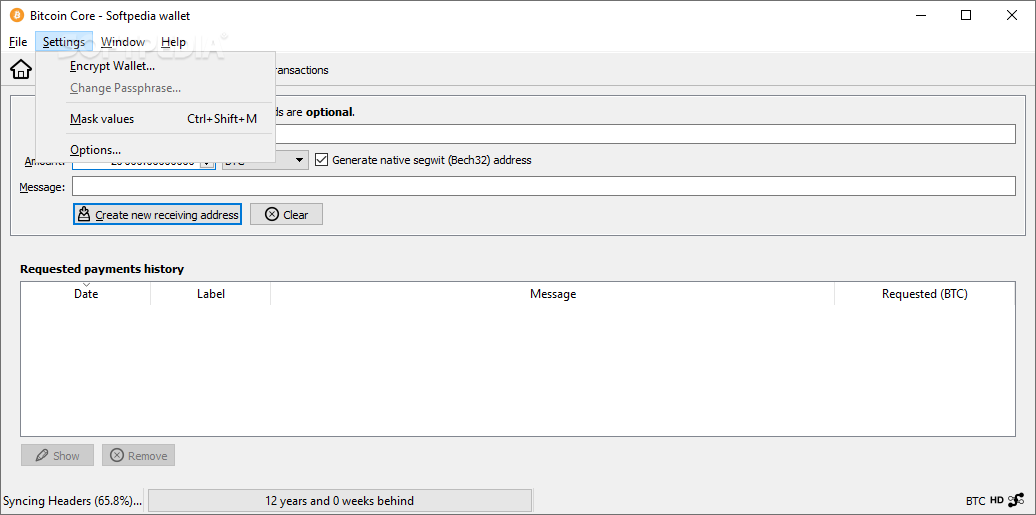The image size is (1036, 515).
Task: Click the HD wallet status icon
Action: click(x=996, y=500)
